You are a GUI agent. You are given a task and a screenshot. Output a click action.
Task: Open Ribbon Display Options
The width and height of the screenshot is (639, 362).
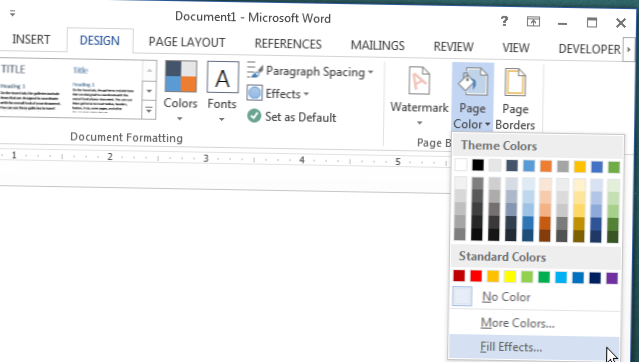tap(533, 22)
